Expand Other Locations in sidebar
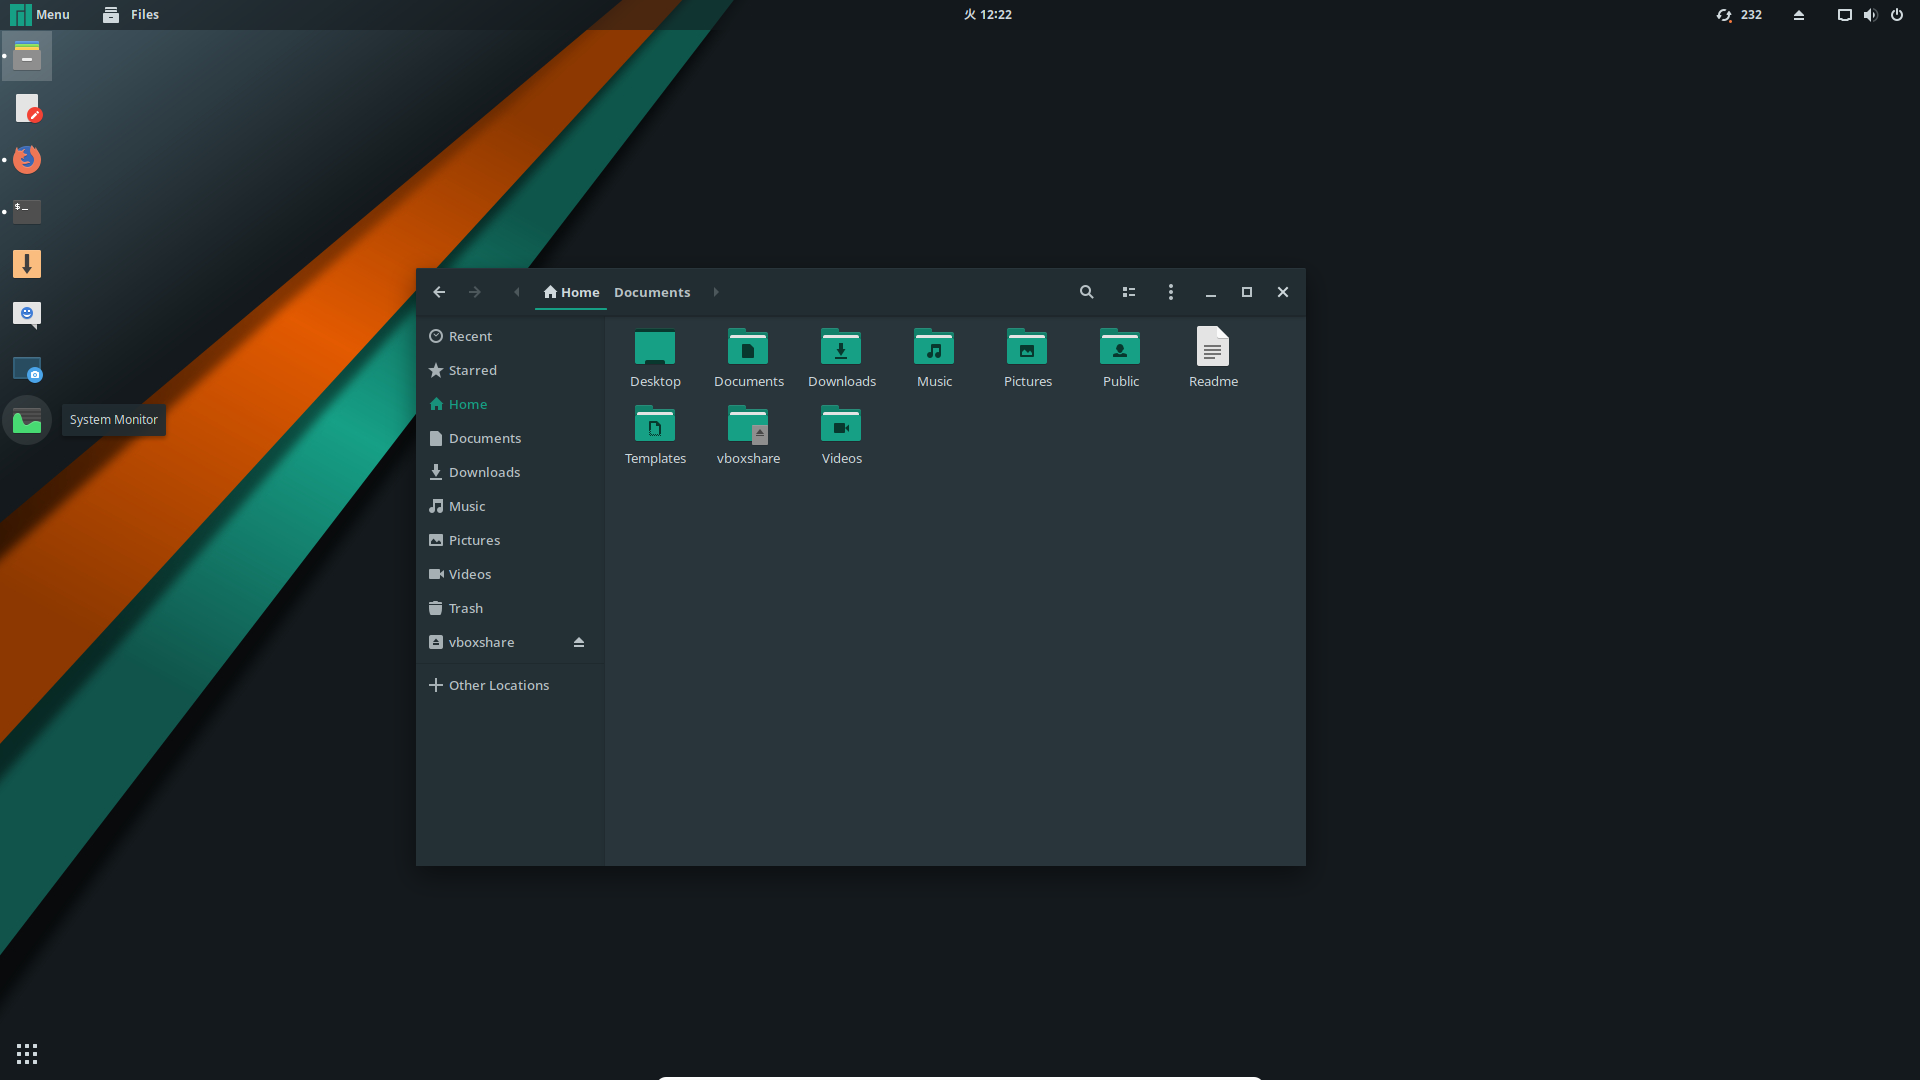Viewport: 1920px width, 1080px height. point(498,685)
